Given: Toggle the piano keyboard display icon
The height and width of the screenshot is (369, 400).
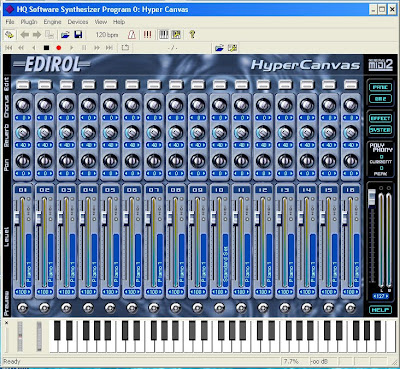Looking at the screenshot, I should pyautogui.click(x=163, y=35).
